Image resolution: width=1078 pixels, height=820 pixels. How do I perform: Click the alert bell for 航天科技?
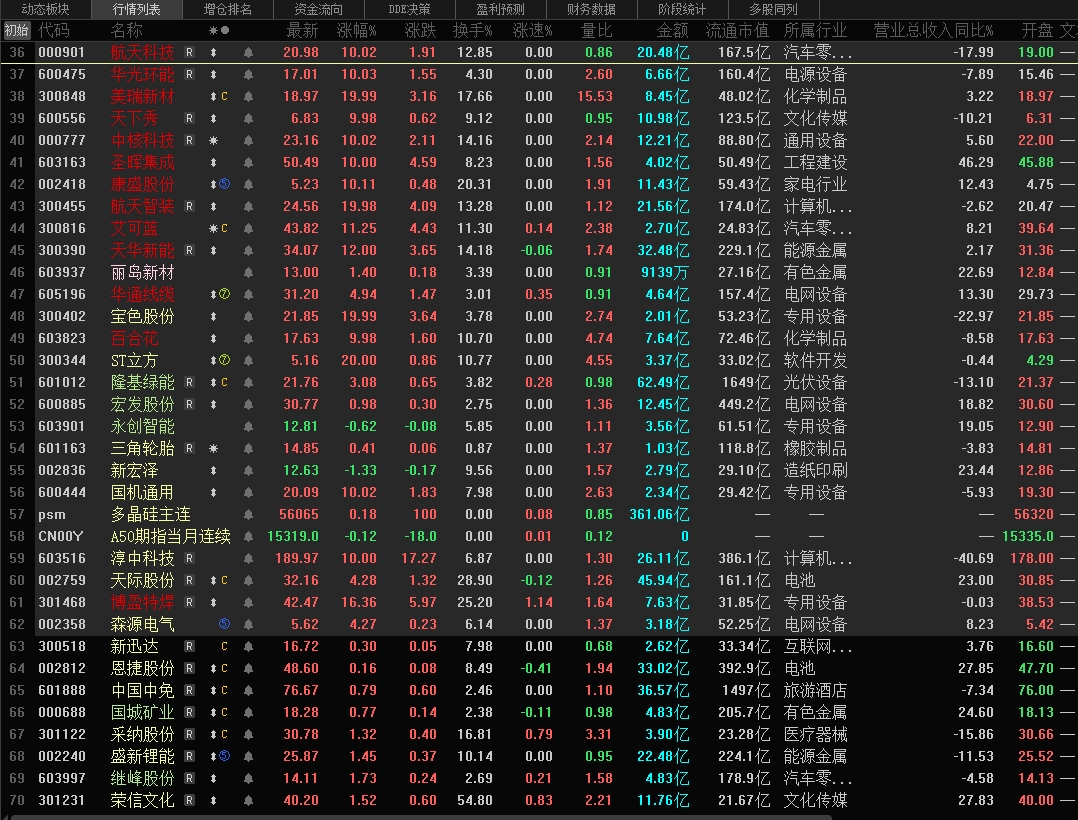click(248, 52)
